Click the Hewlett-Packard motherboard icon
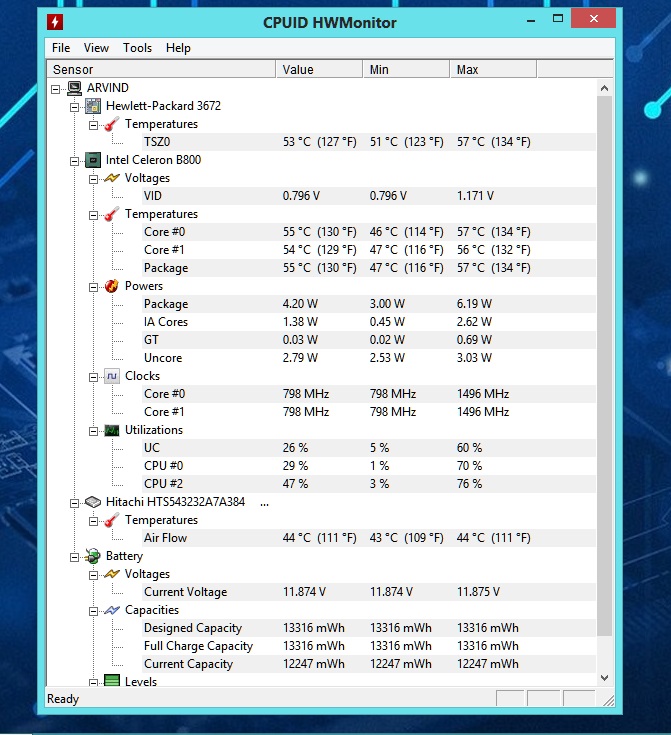This screenshot has height=735, width=671. coord(93,106)
